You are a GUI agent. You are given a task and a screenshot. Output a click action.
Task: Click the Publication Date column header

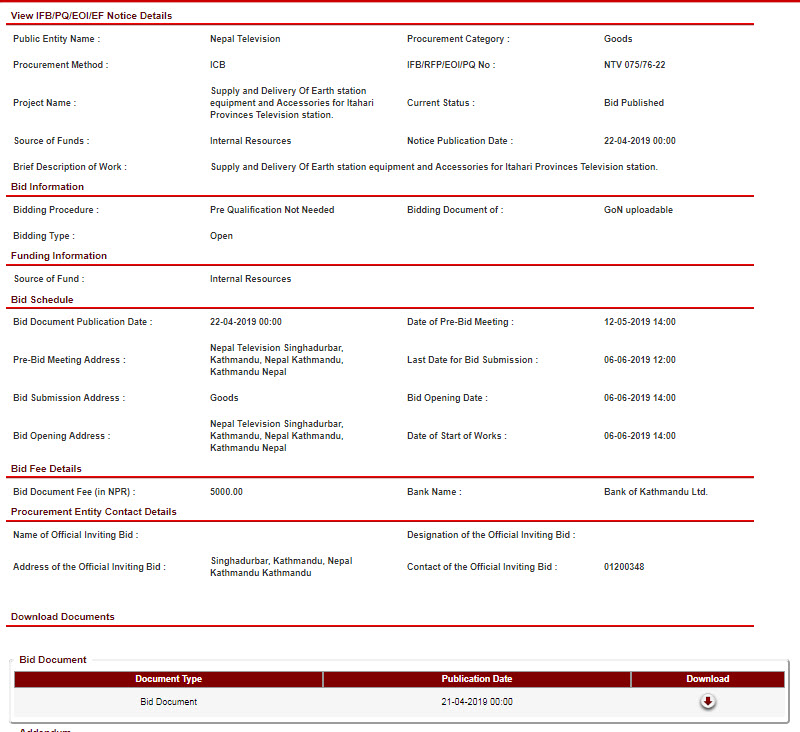476,679
